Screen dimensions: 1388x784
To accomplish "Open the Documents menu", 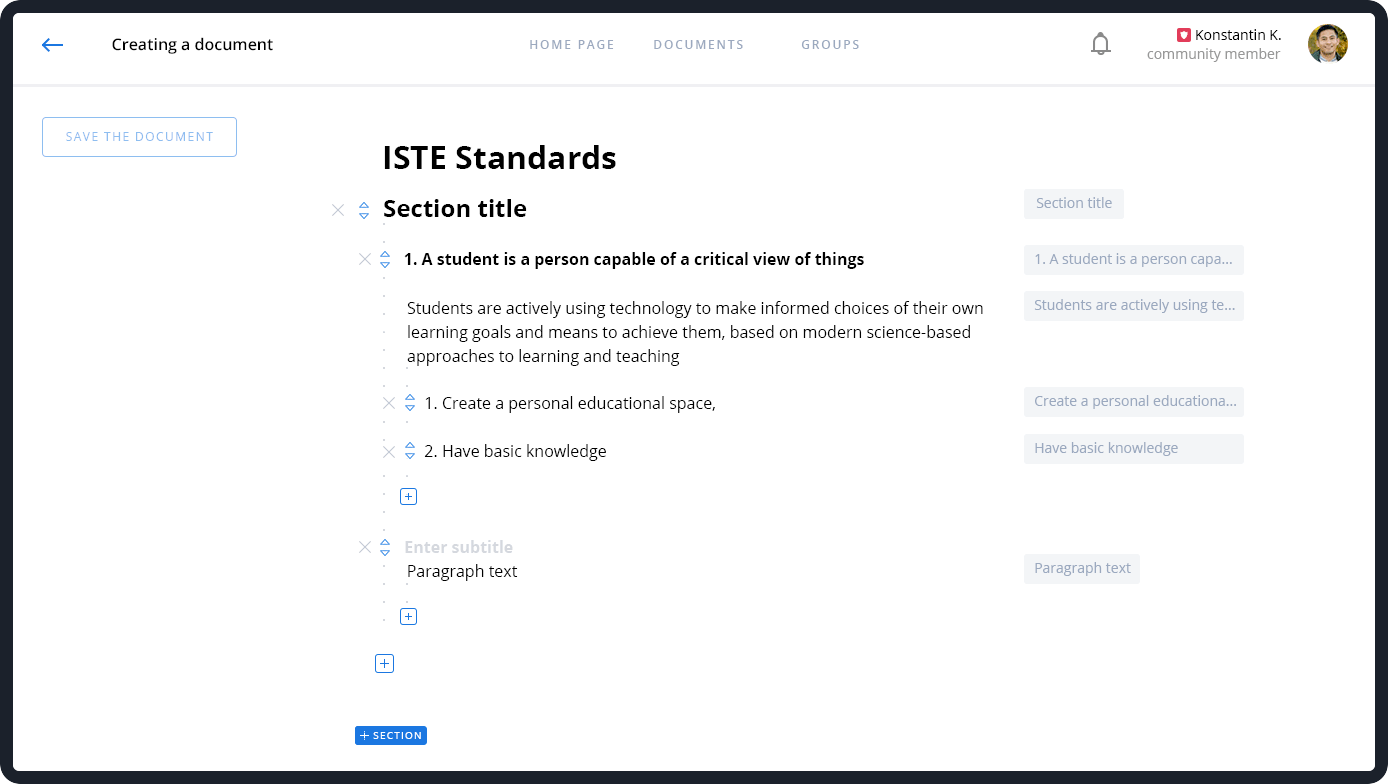I will pyautogui.click(x=698, y=45).
